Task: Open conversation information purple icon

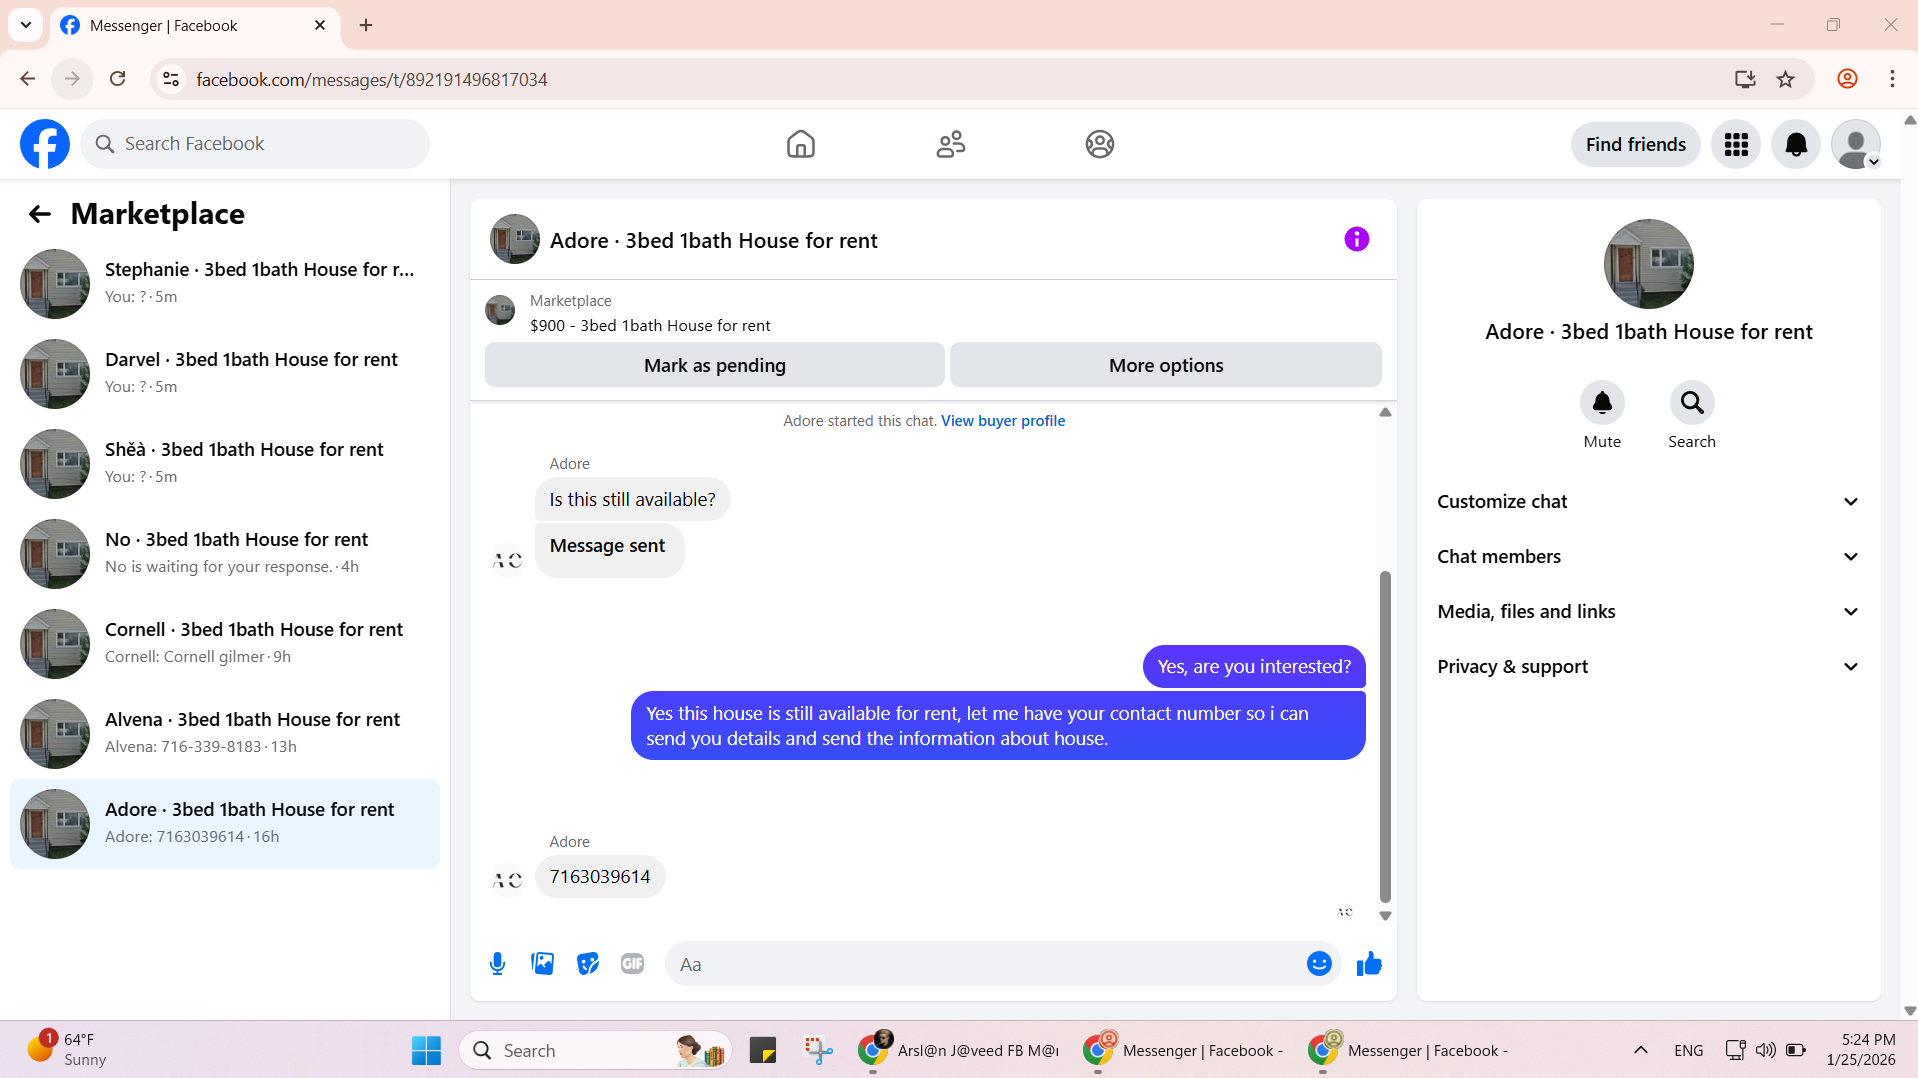Action: coord(1356,239)
